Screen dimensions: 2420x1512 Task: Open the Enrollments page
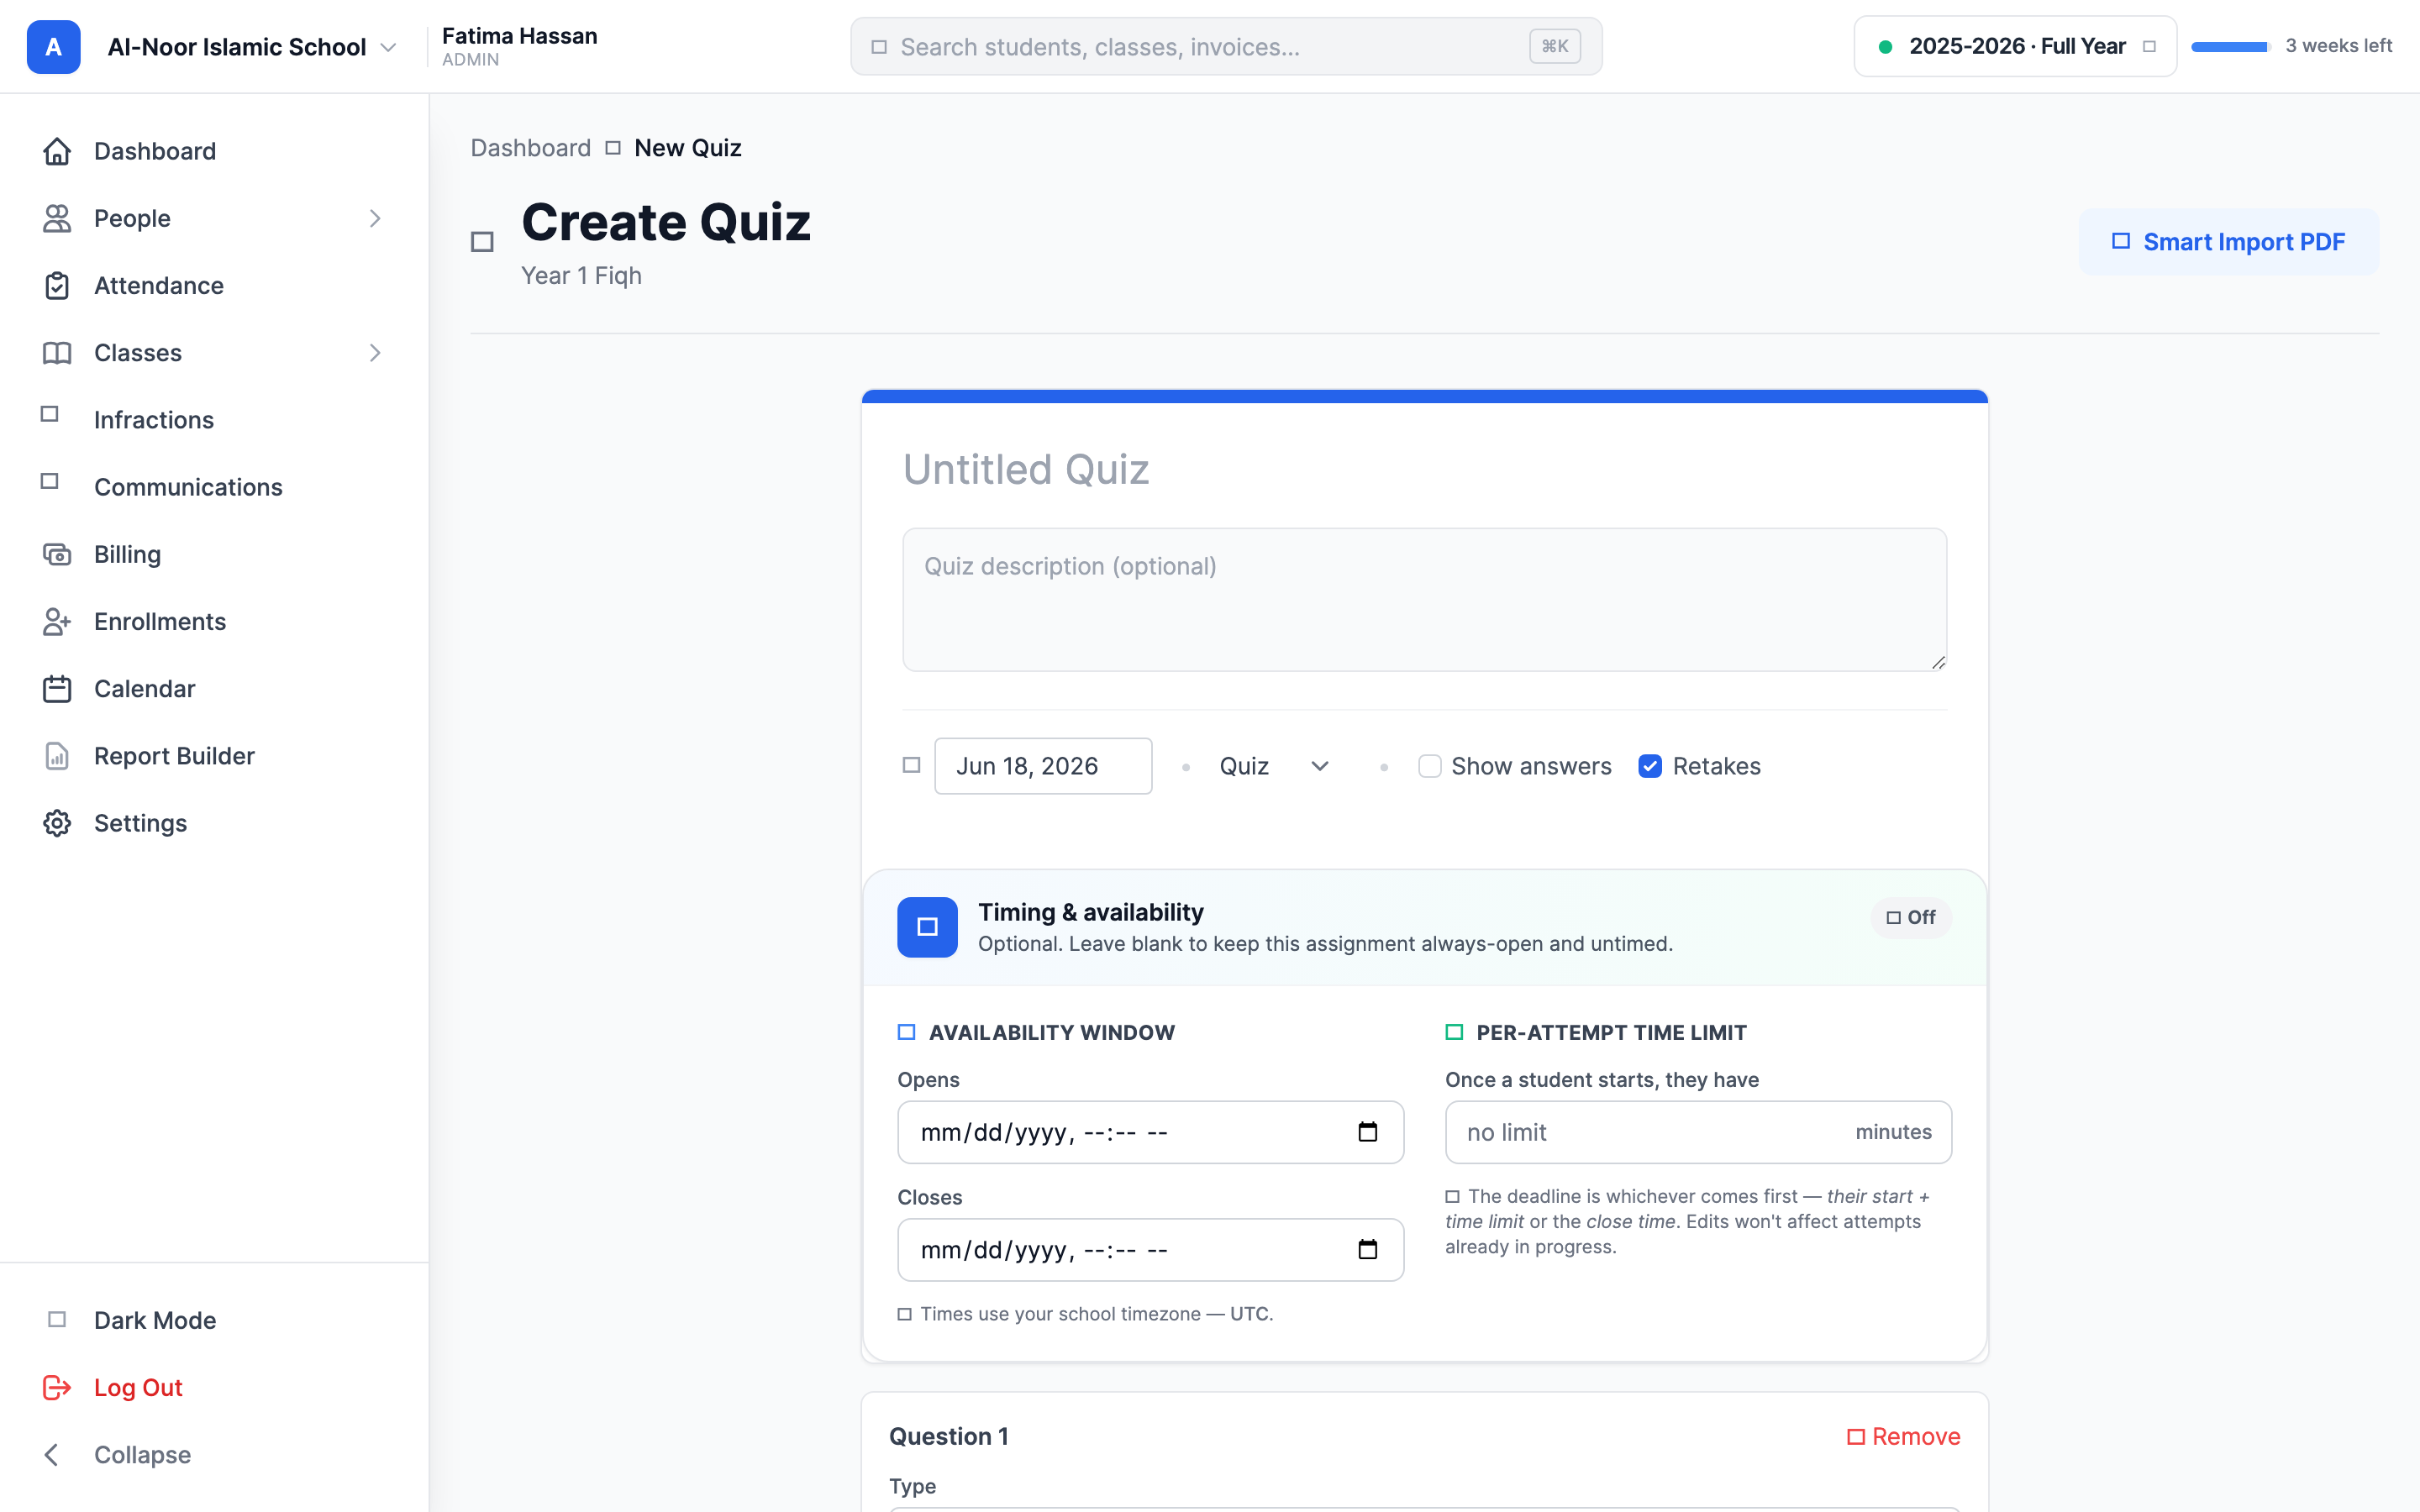[213, 621]
